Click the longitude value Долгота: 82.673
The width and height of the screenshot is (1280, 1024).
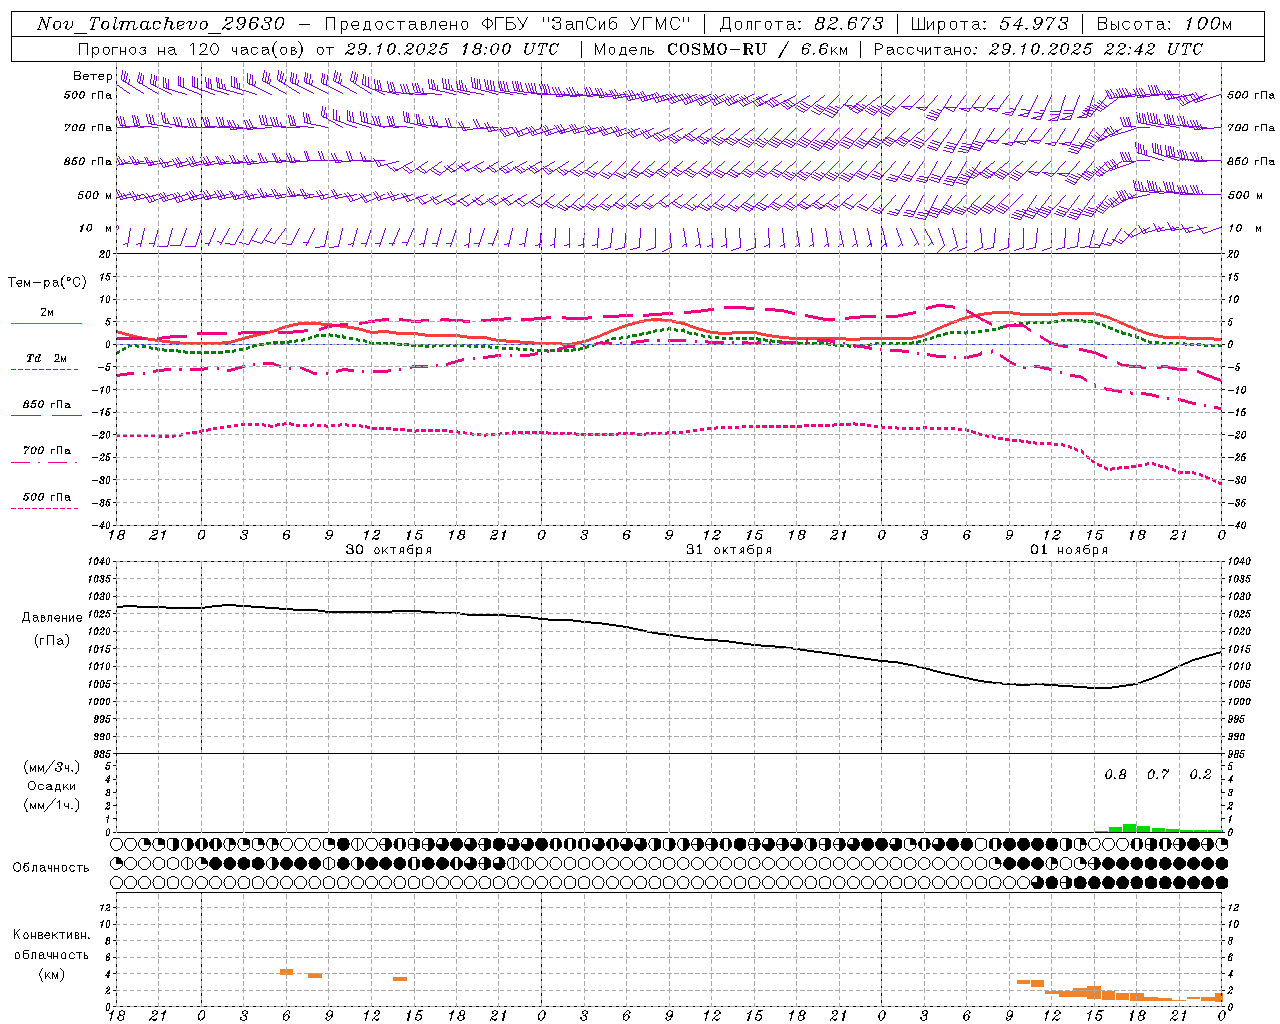coord(802,24)
